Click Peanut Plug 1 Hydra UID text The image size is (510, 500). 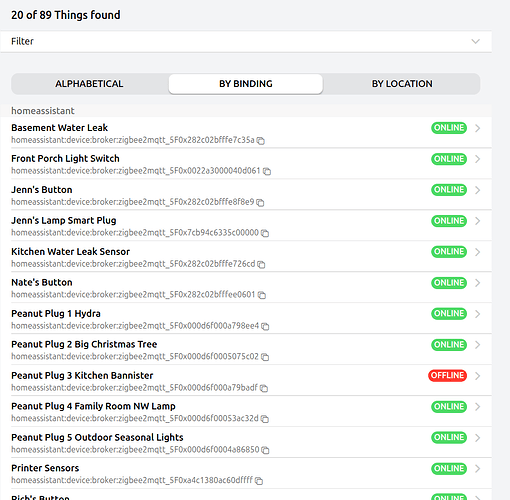pyautogui.click(x=135, y=326)
